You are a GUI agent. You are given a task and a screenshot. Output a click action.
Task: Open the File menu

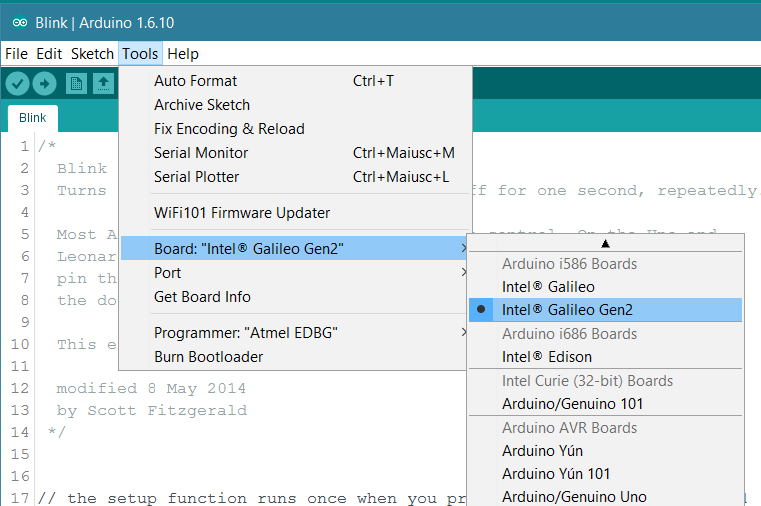tap(17, 54)
